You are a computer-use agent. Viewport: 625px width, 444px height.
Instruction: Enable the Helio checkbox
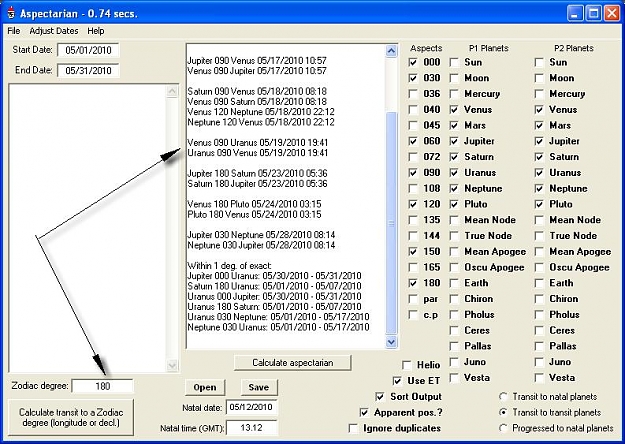[x=407, y=365]
